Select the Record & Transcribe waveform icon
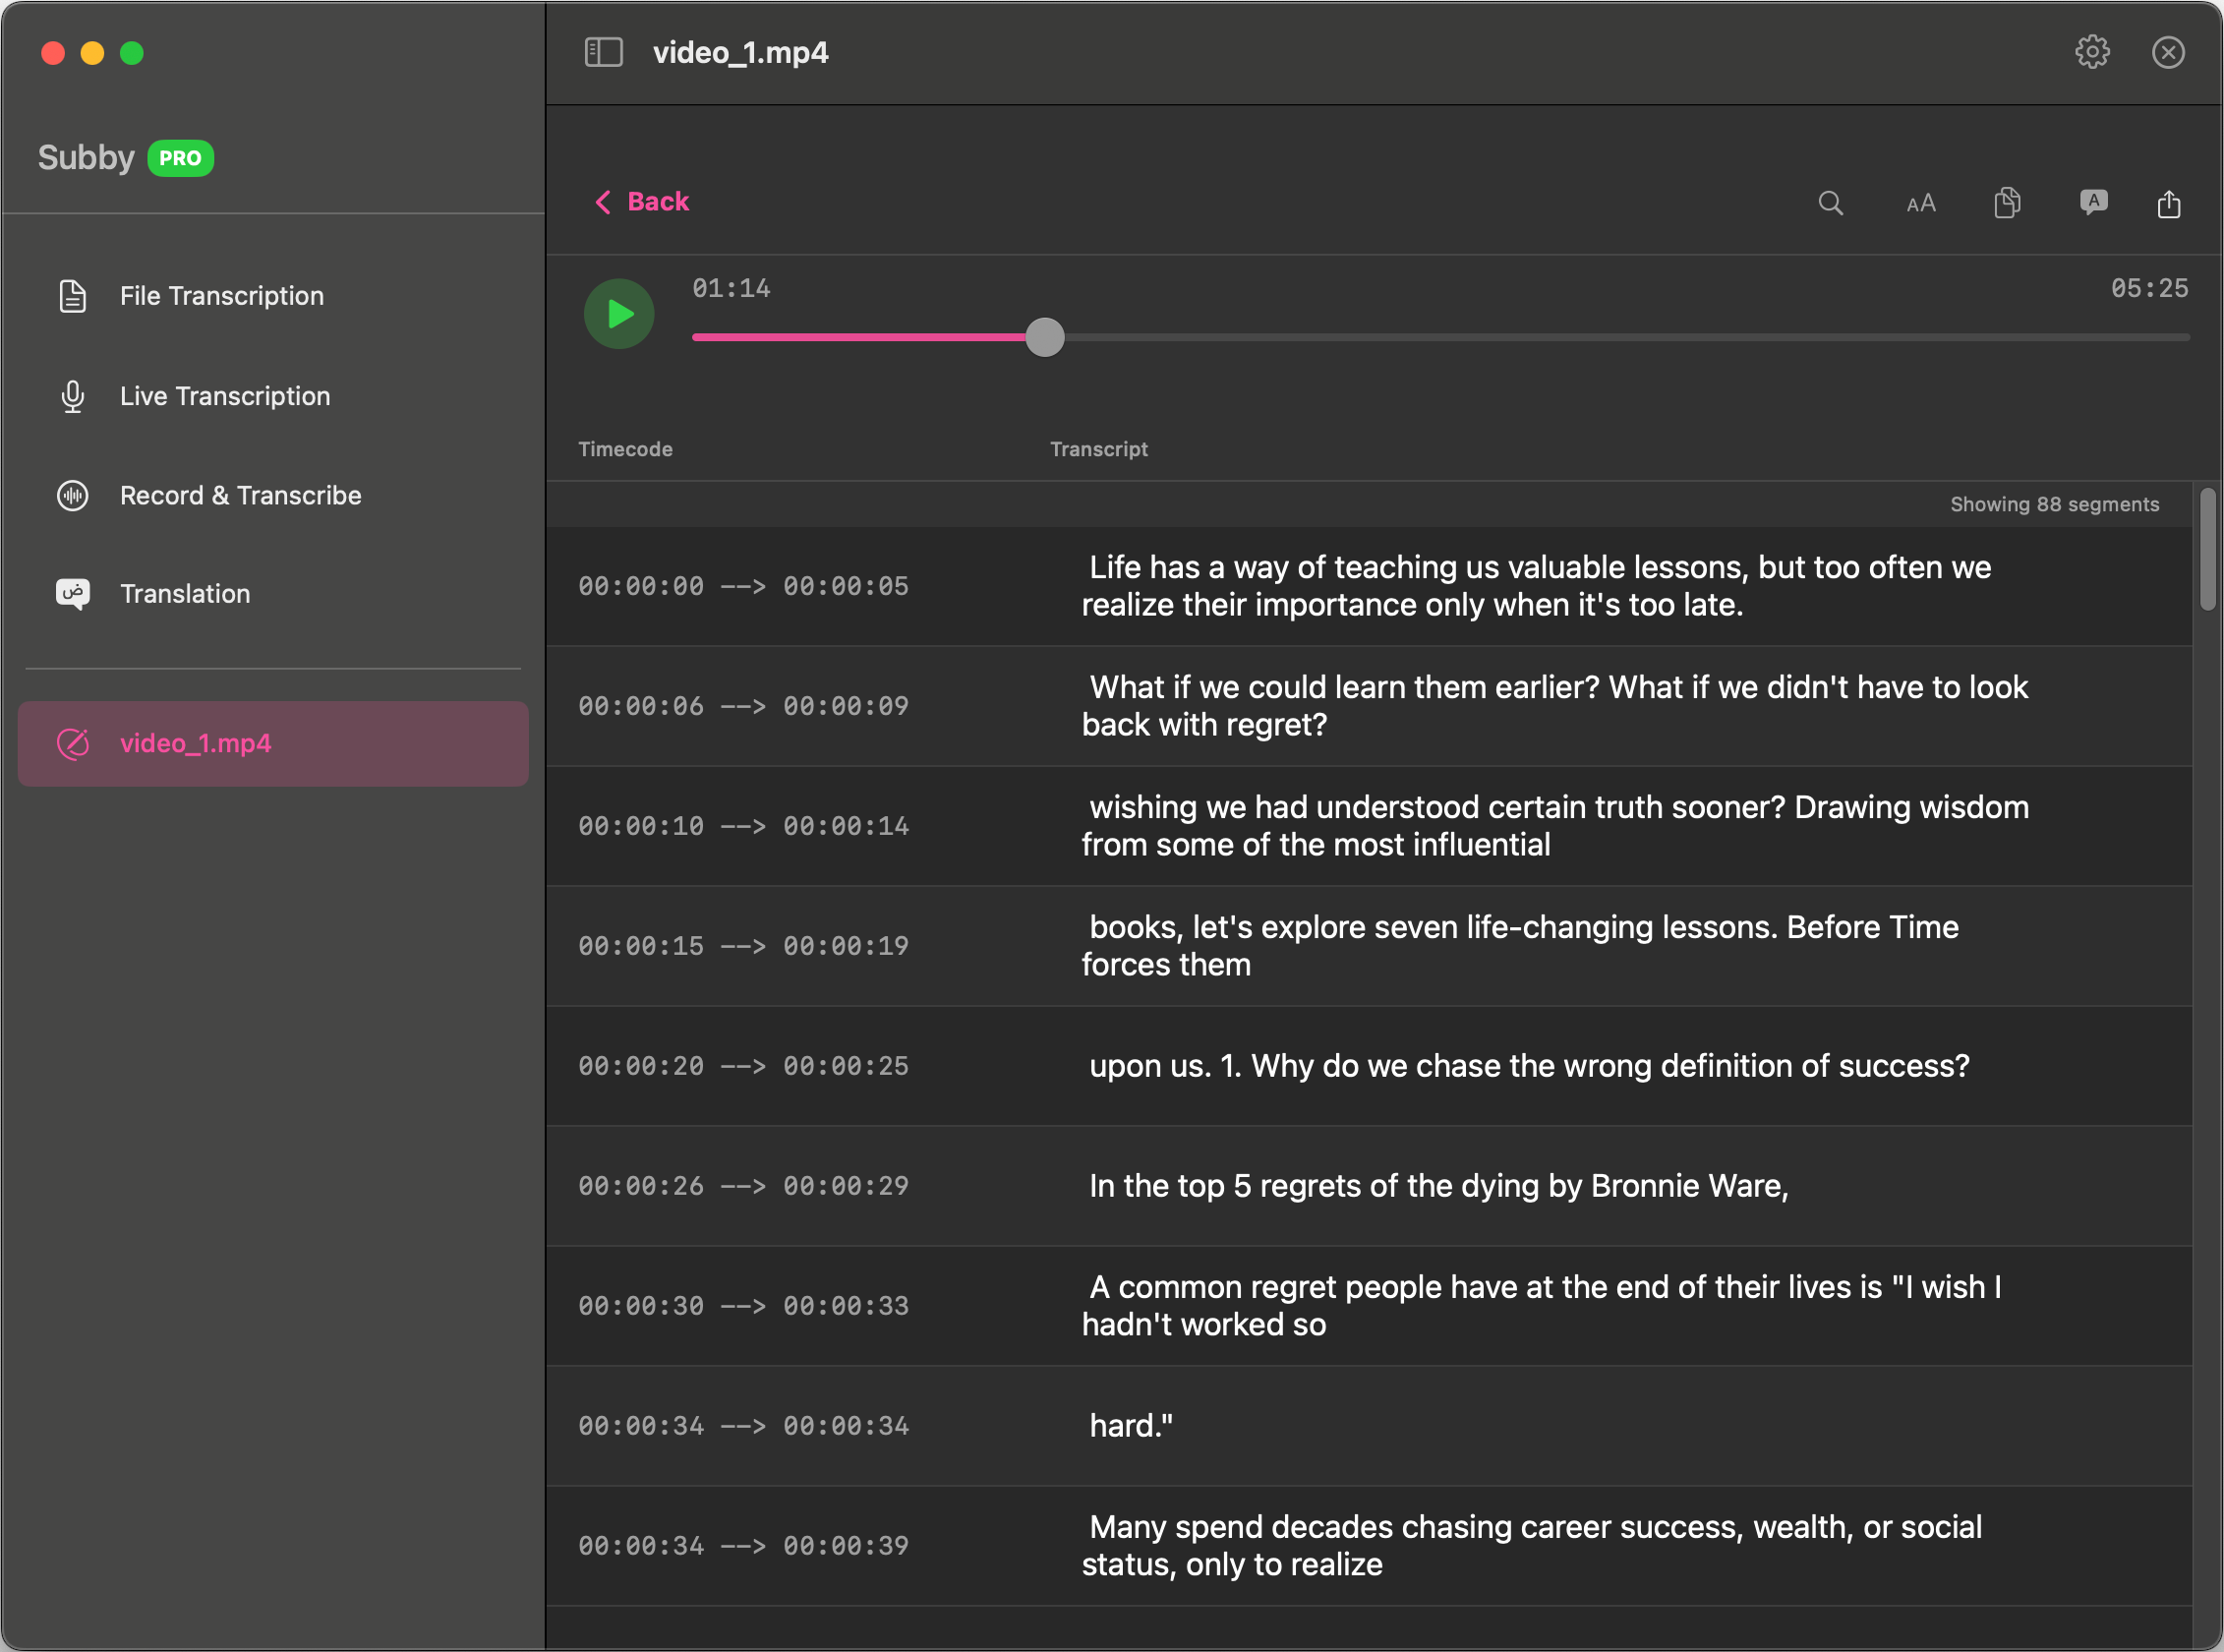The height and width of the screenshot is (1652, 2224). point(73,495)
